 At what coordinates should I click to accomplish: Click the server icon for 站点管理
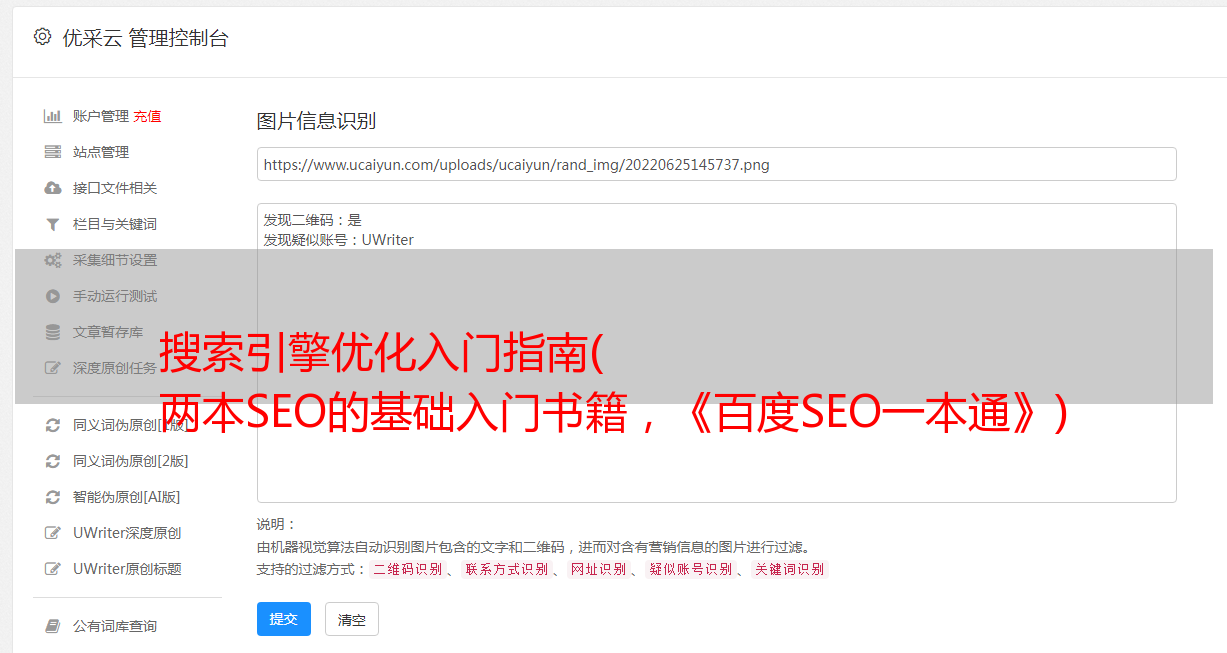(53, 152)
